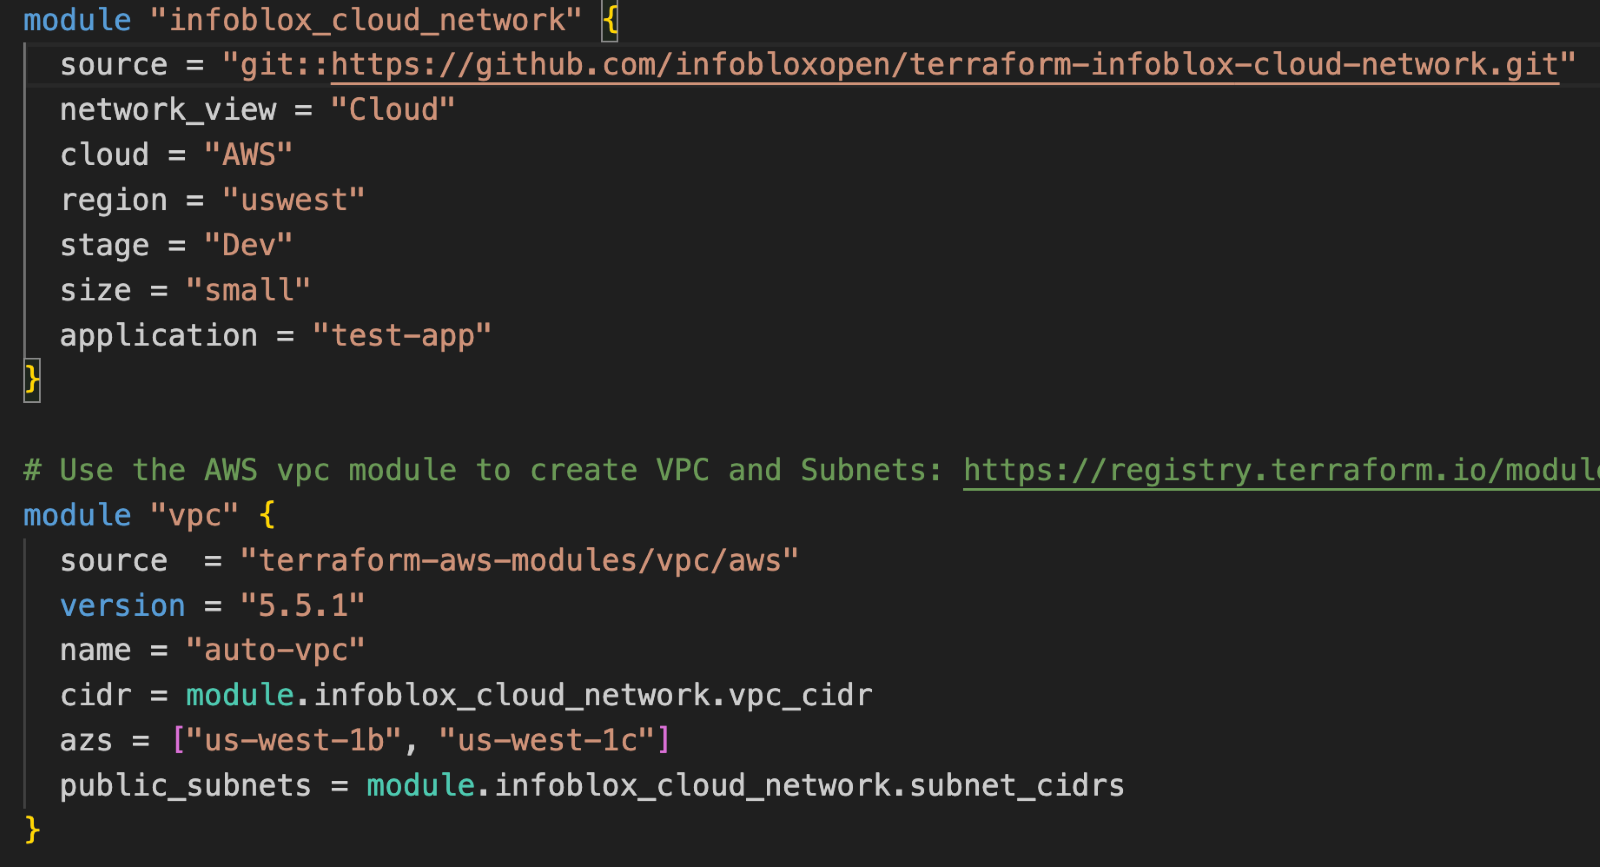Place cursor in the "Dev" stage value
This screenshot has height=867, width=1600.
click(x=248, y=245)
